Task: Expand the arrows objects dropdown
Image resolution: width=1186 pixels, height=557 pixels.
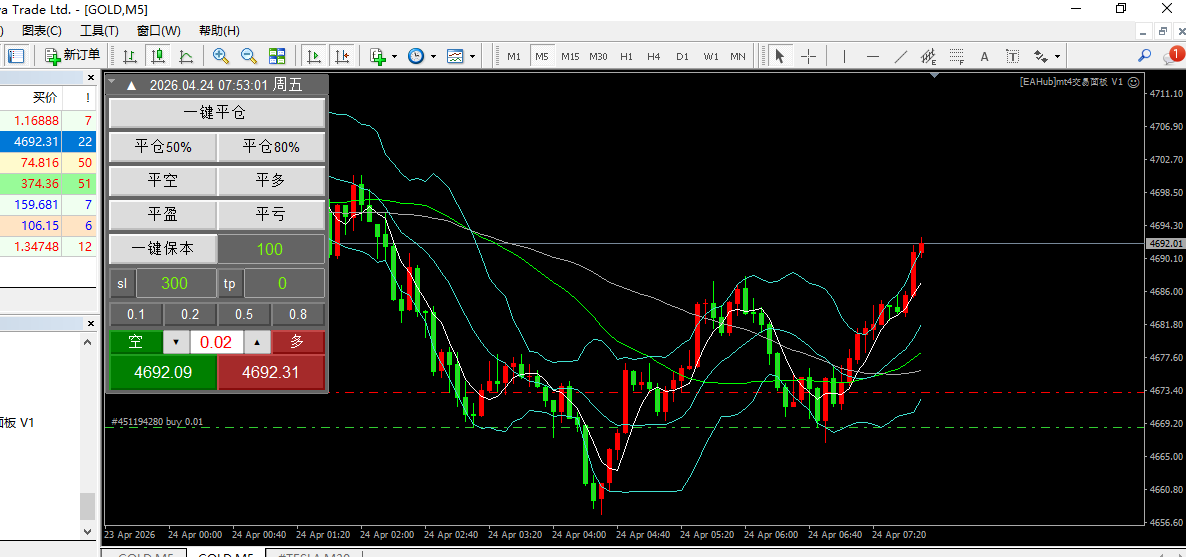Action: pyautogui.click(x=1057, y=56)
